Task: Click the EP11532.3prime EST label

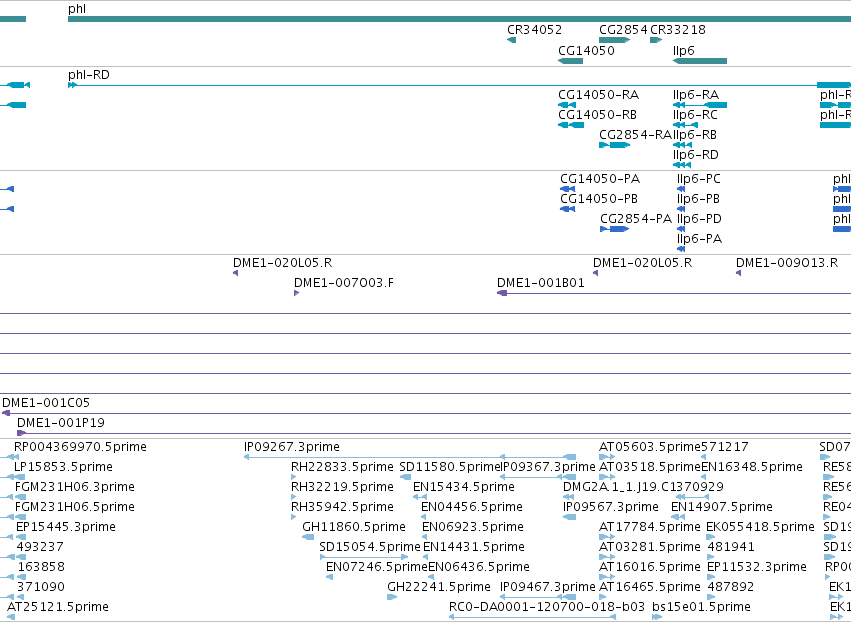Action: click(758, 567)
